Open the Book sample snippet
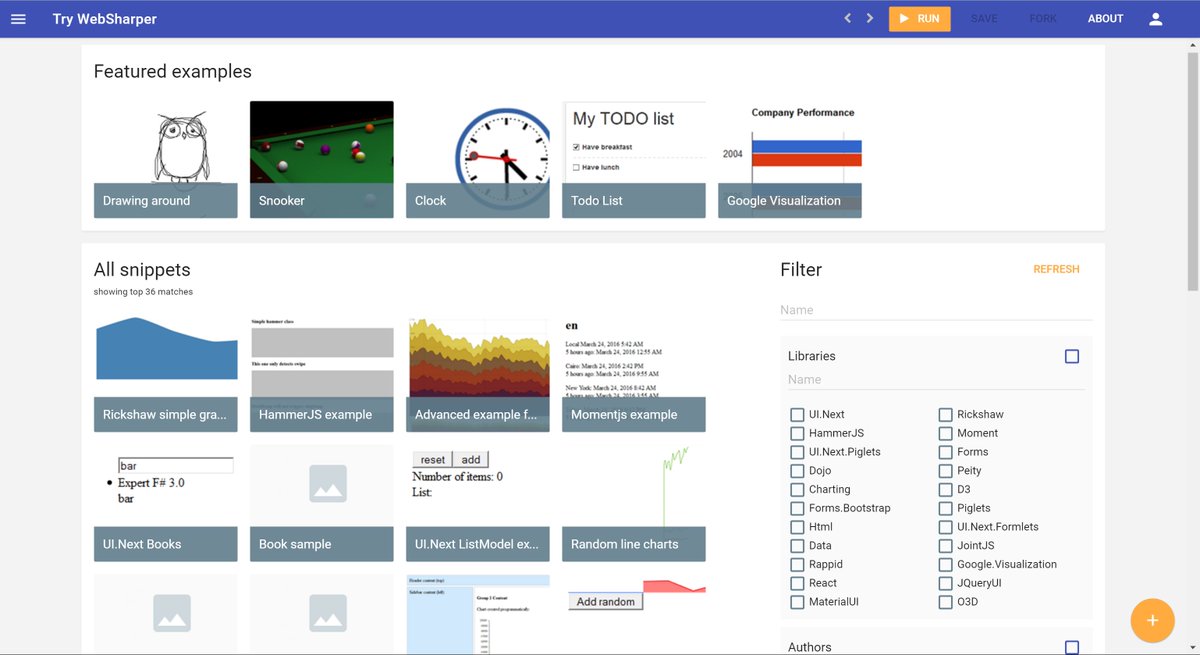Viewport: 1200px width, 655px height. point(322,503)
